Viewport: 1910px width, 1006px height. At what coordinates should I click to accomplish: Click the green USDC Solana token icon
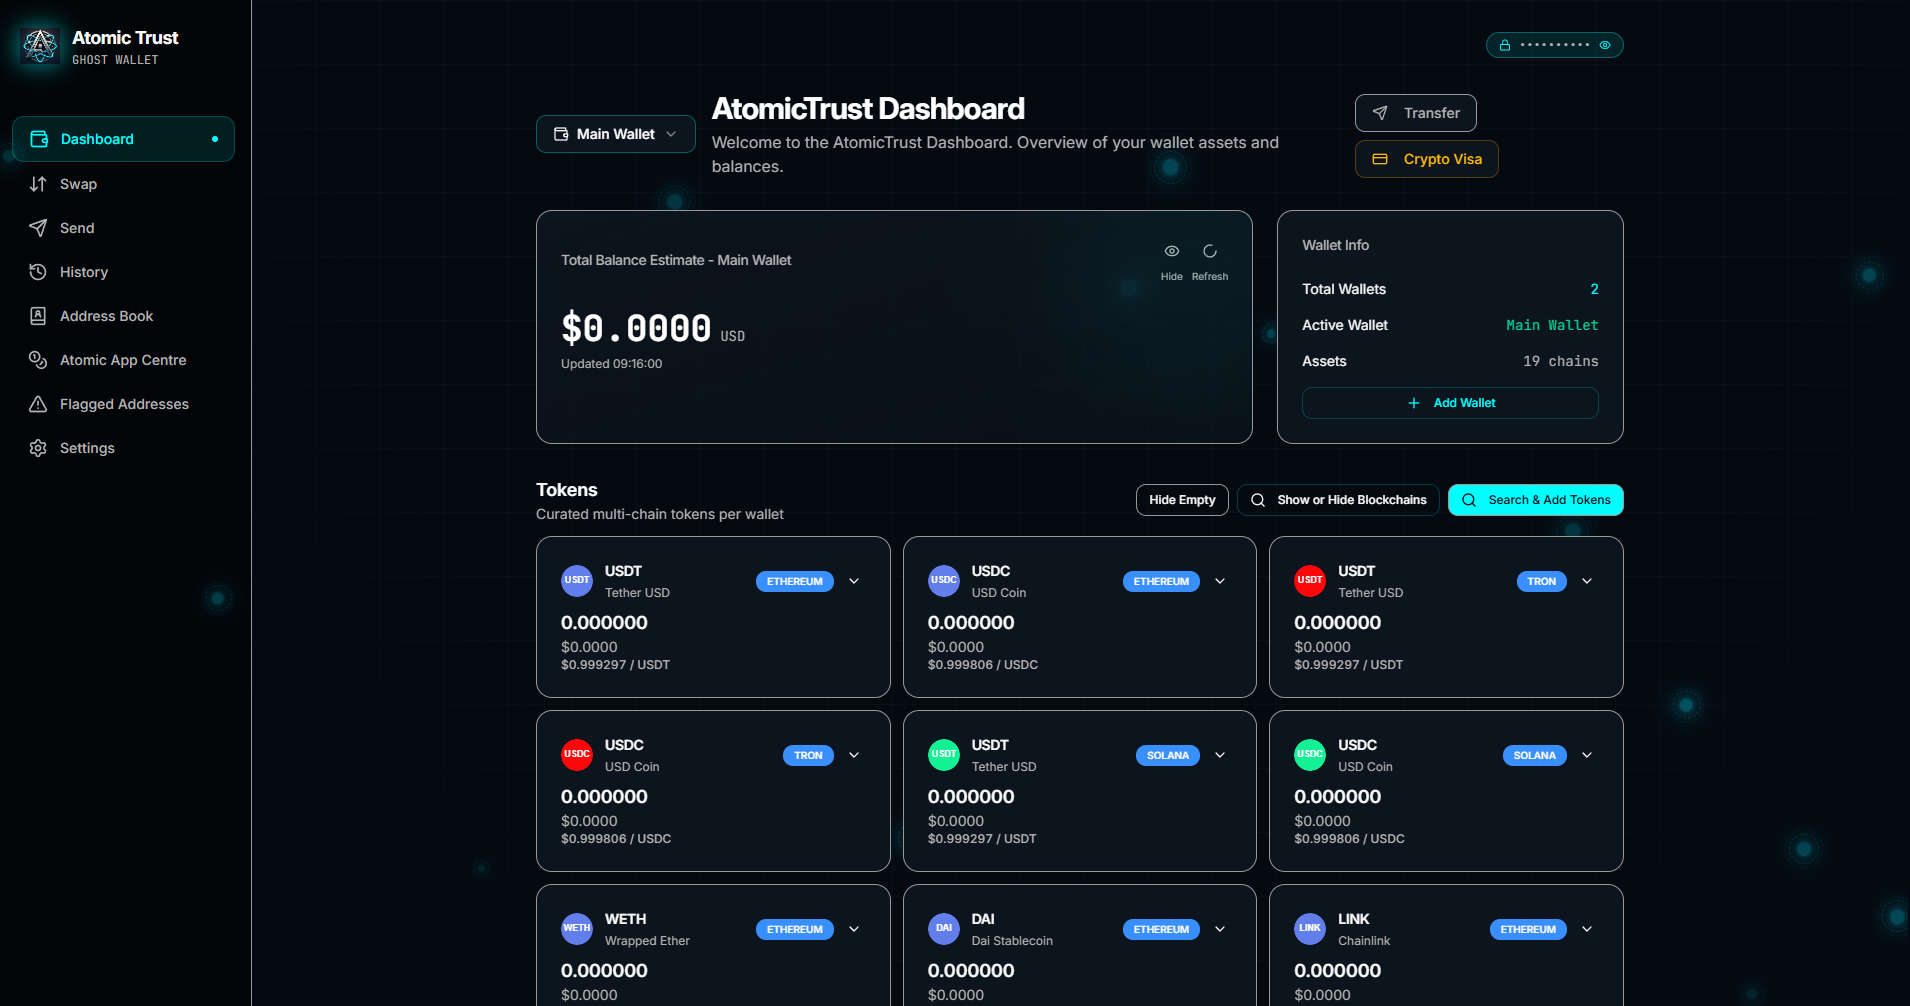tap(1310, 754)
